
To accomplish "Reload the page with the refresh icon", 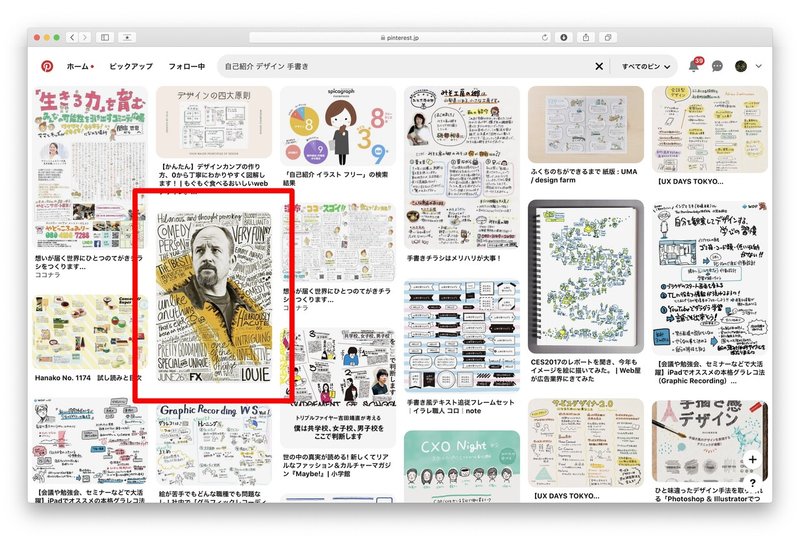I will pos(544,37).
